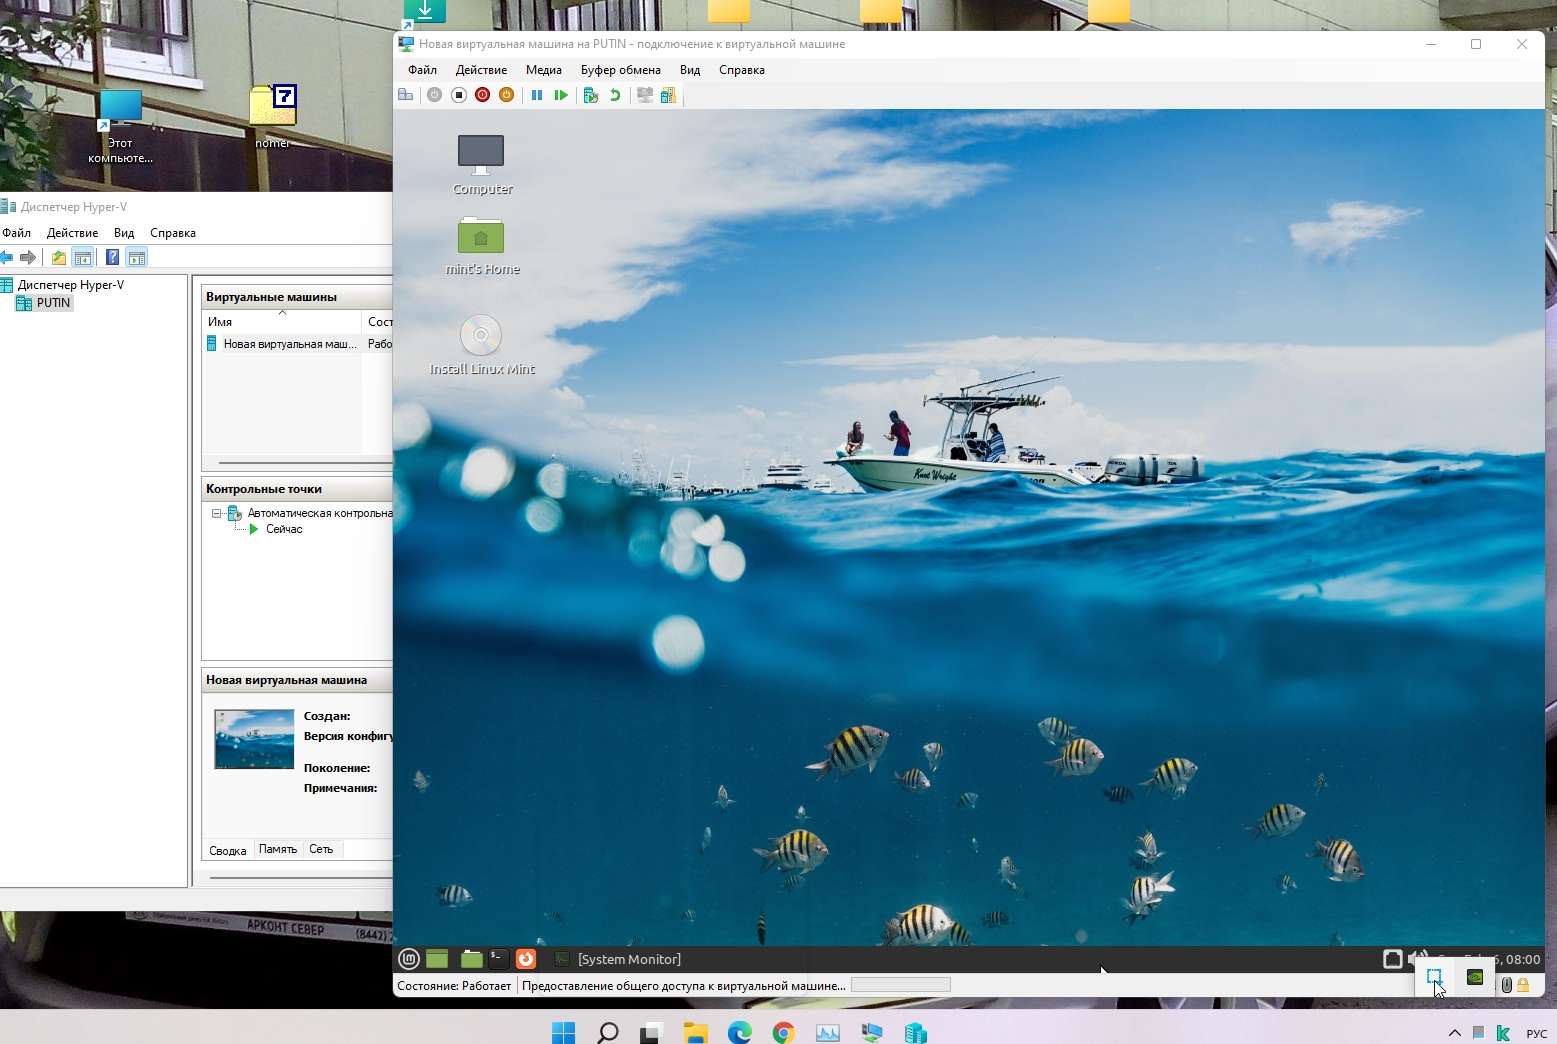Toggle the Hyper-V console tree pane icon
Image resolution: width=1557 pixels, height=1044 pixels.
click(x=83, y=258)
